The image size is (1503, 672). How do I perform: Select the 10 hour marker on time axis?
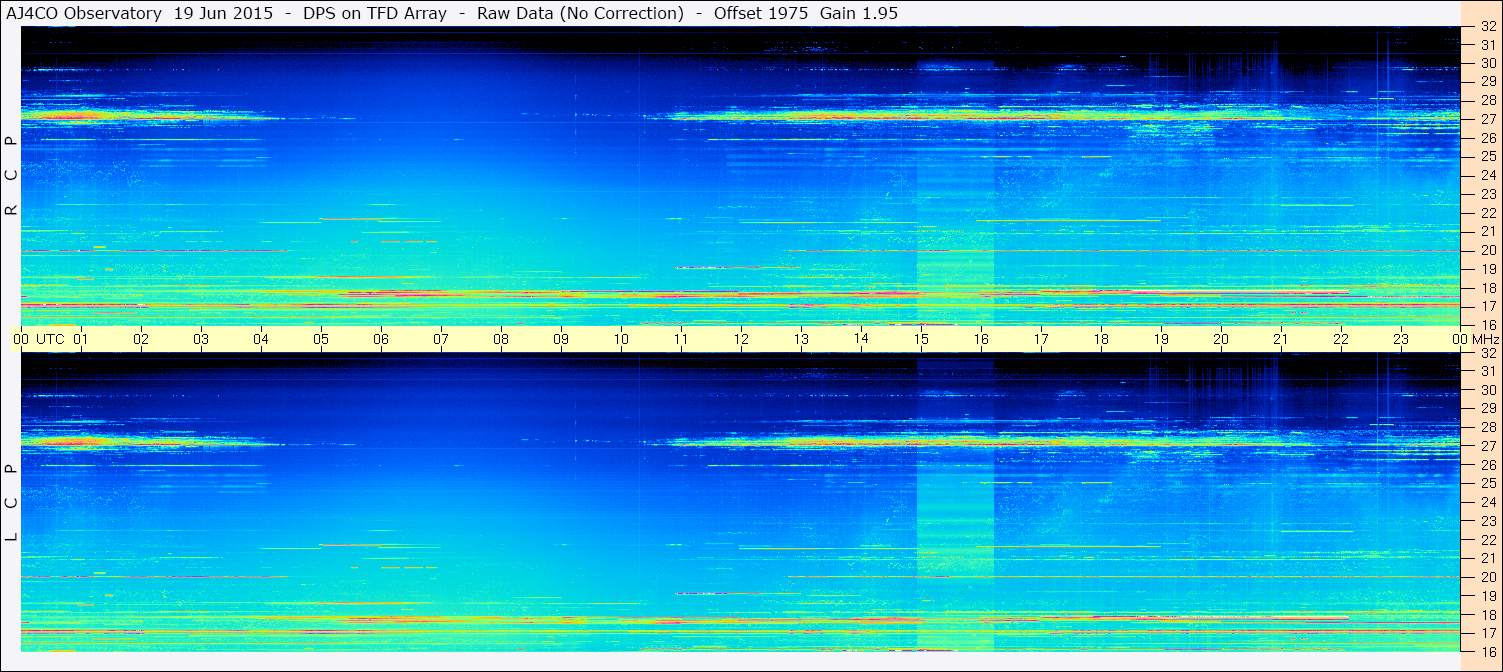tap(621, 339)
